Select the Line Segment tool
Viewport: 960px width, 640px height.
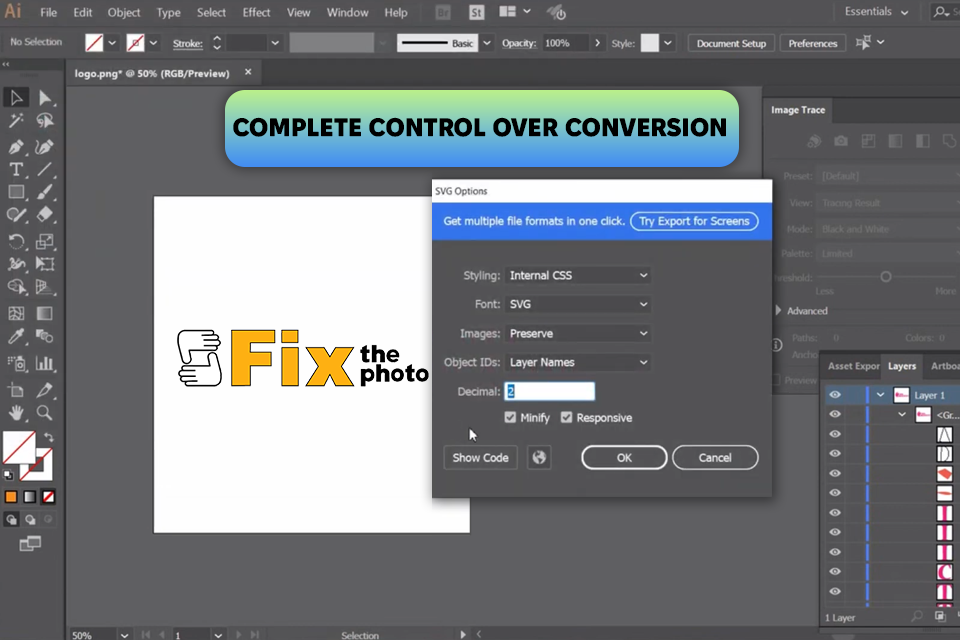tap(45, 170)
